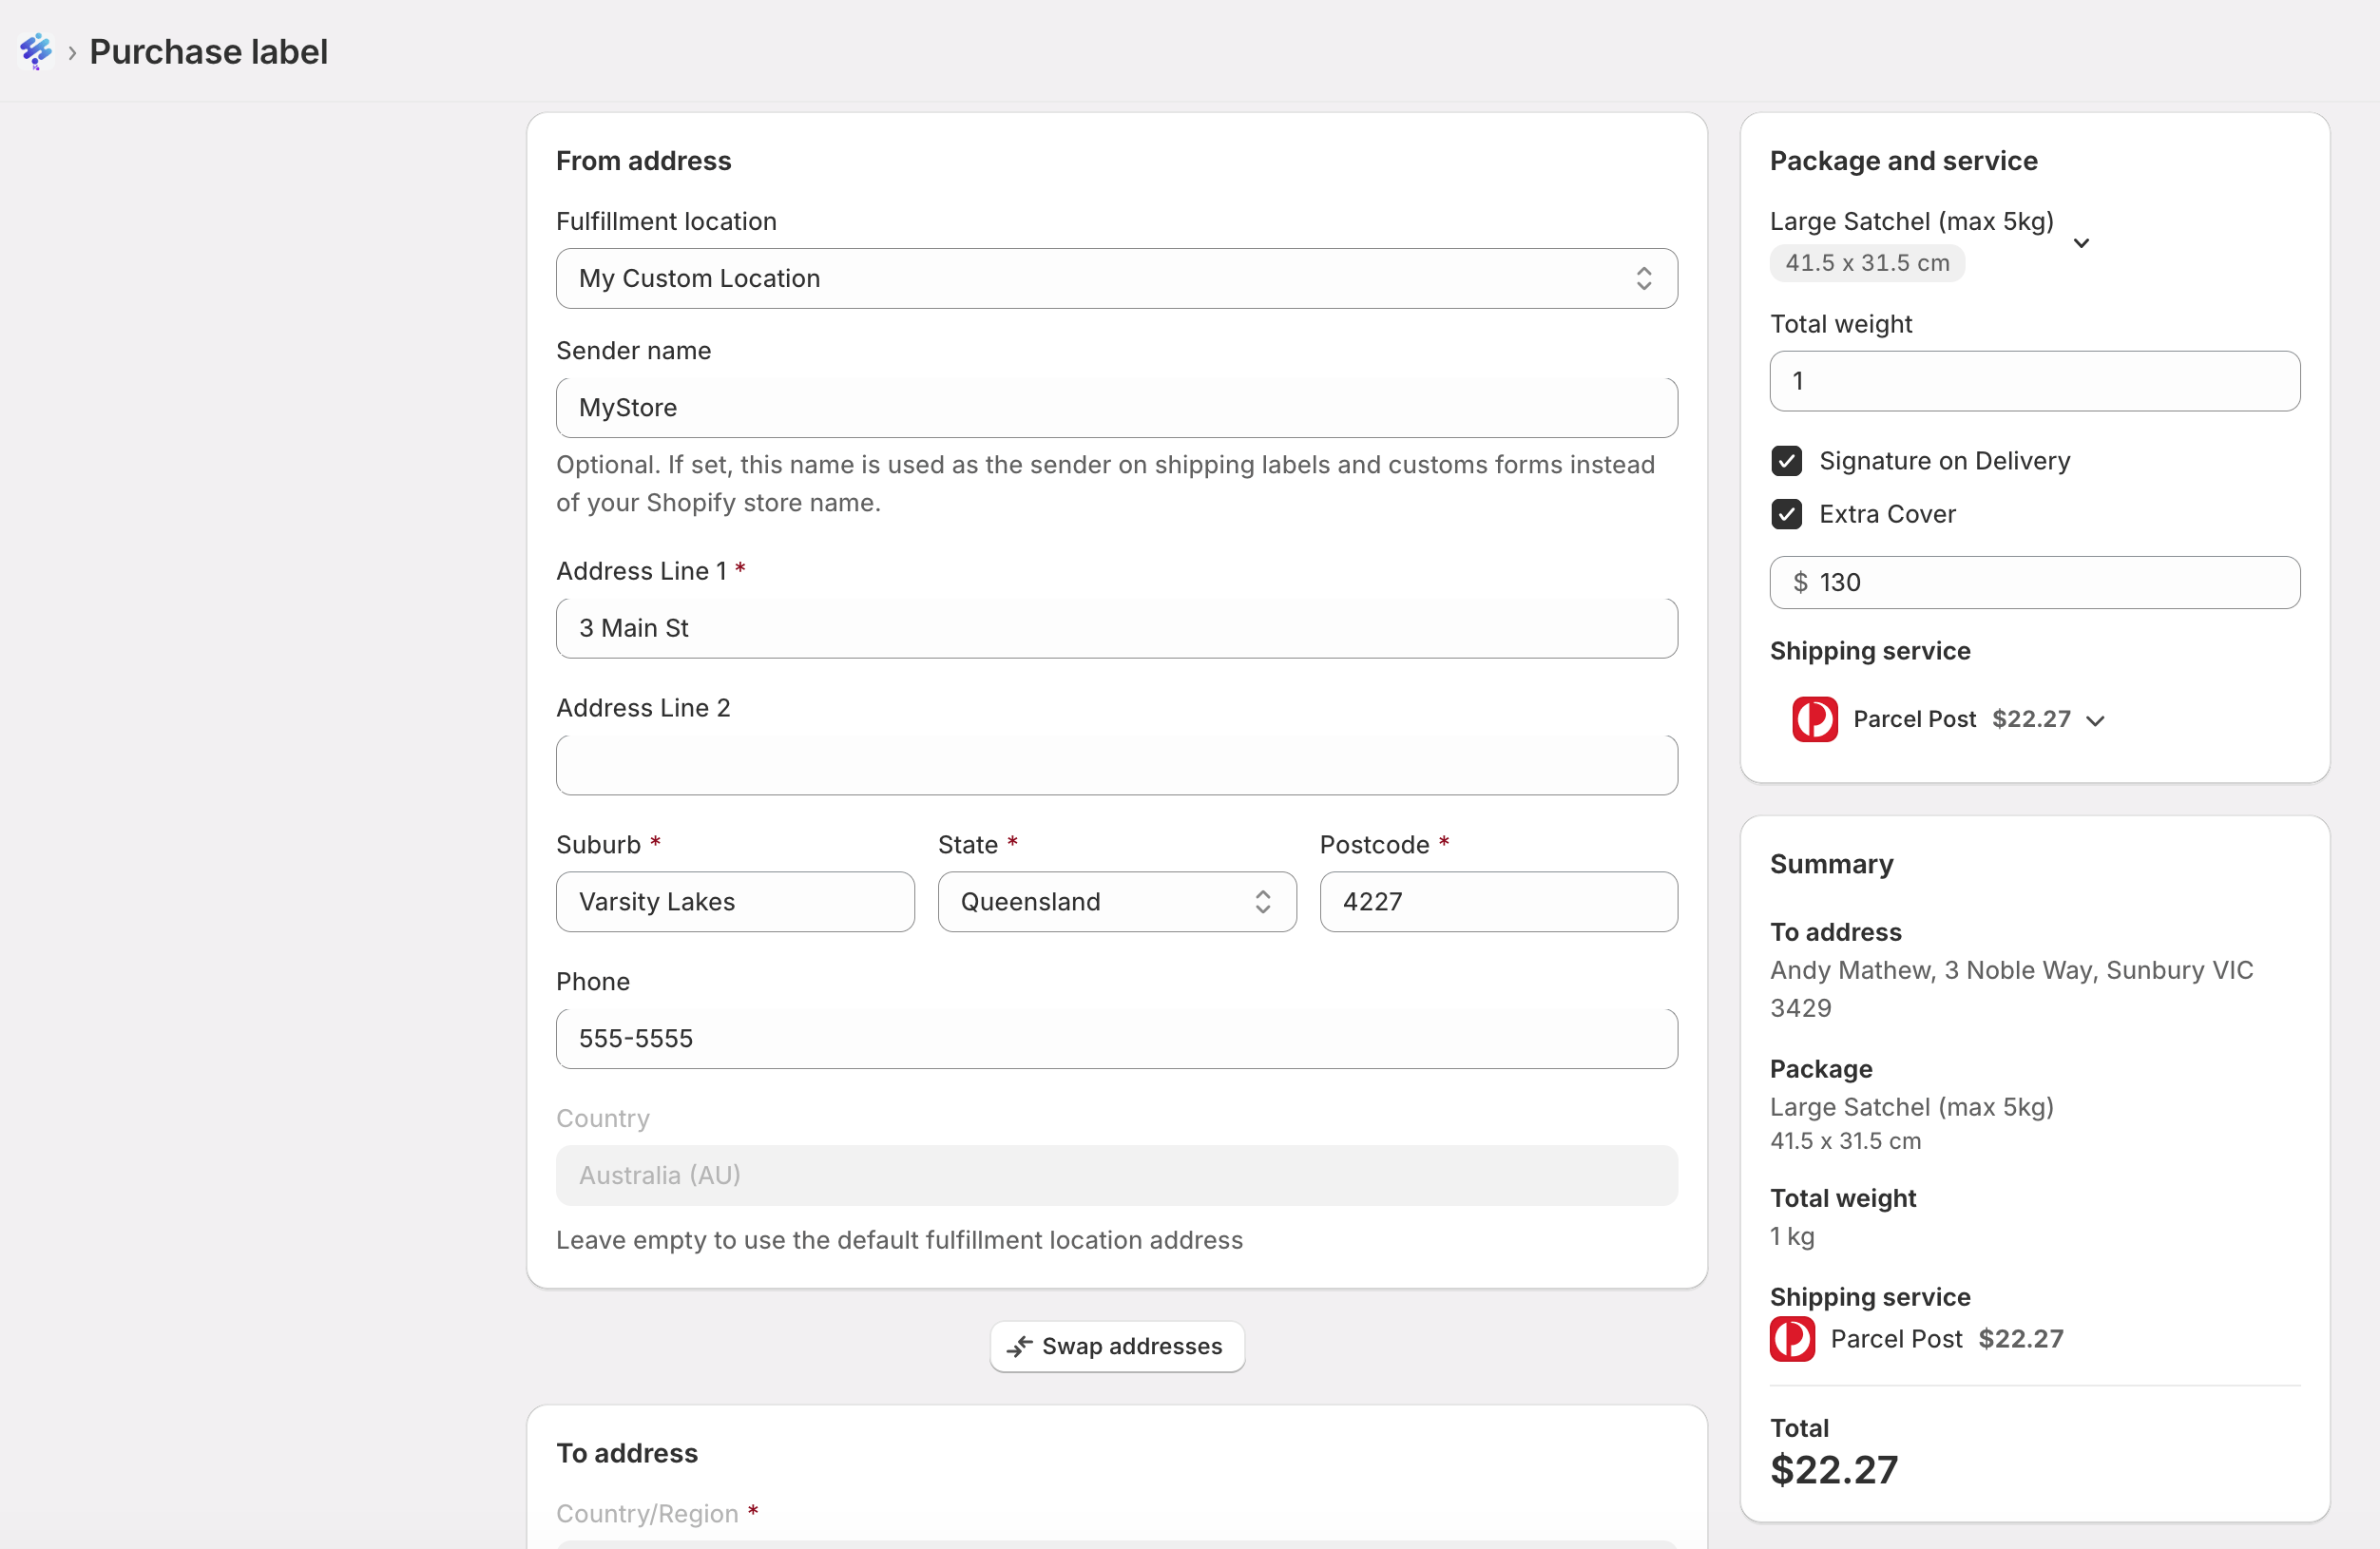Click the Country/Region label in To address

pyautogui.click(x=647, y=1514)
